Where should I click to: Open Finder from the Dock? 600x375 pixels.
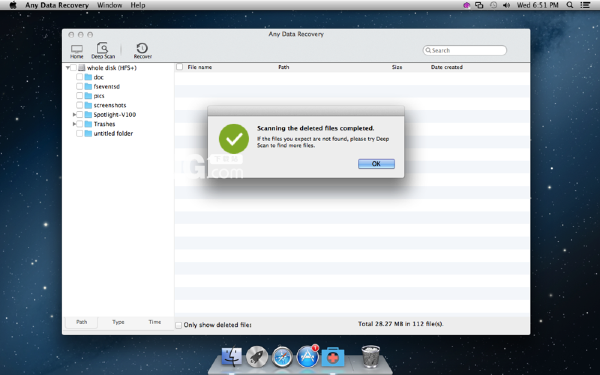pyautogui.click(x=232, y=357)
